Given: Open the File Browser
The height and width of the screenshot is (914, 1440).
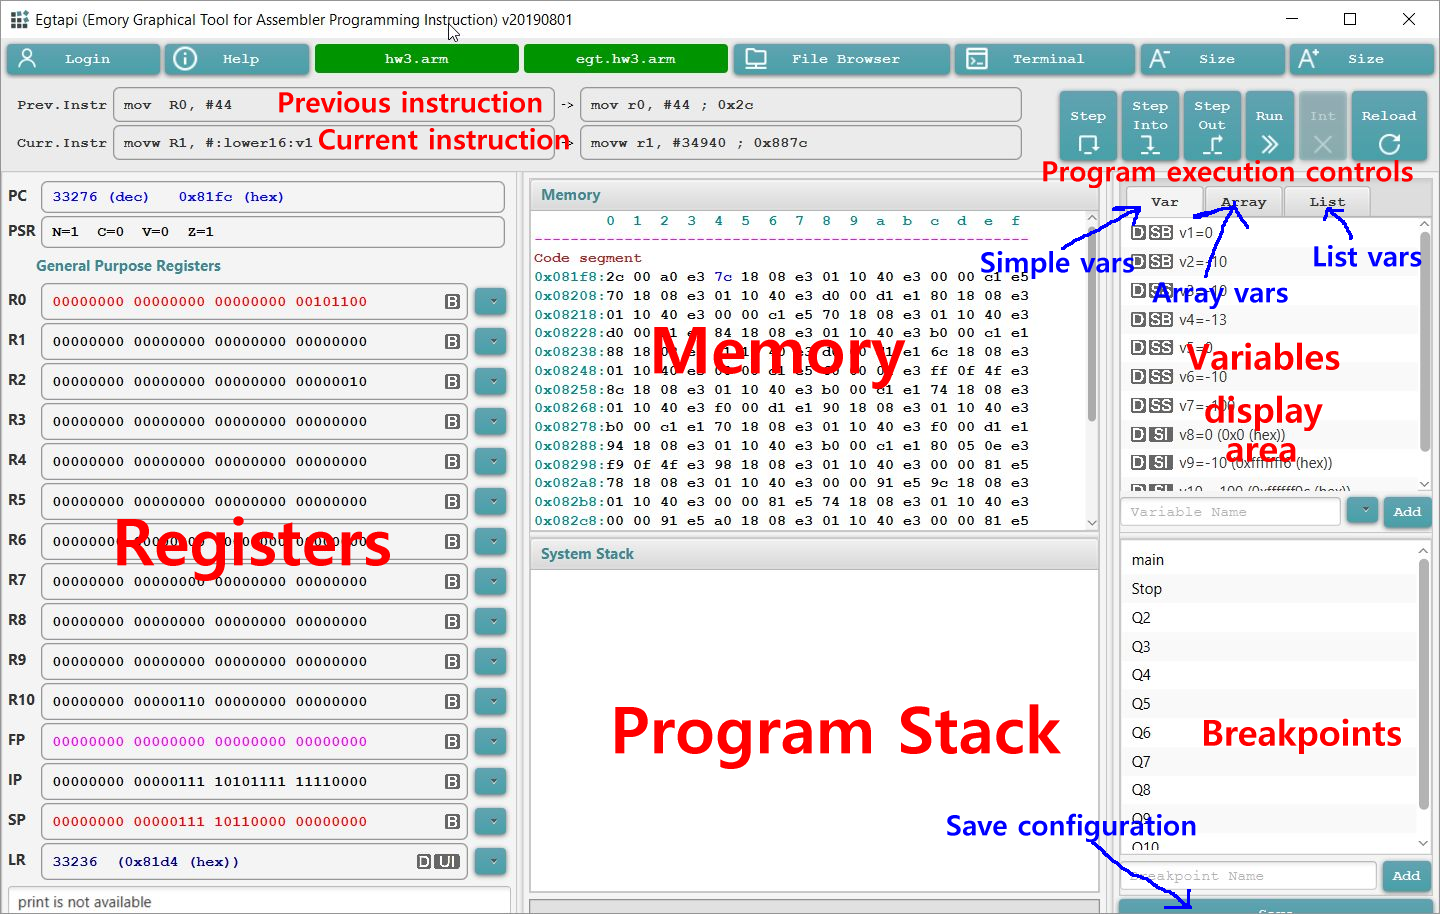Looking at the screenshot, I should pyautogui.click(x=841, y=59).
